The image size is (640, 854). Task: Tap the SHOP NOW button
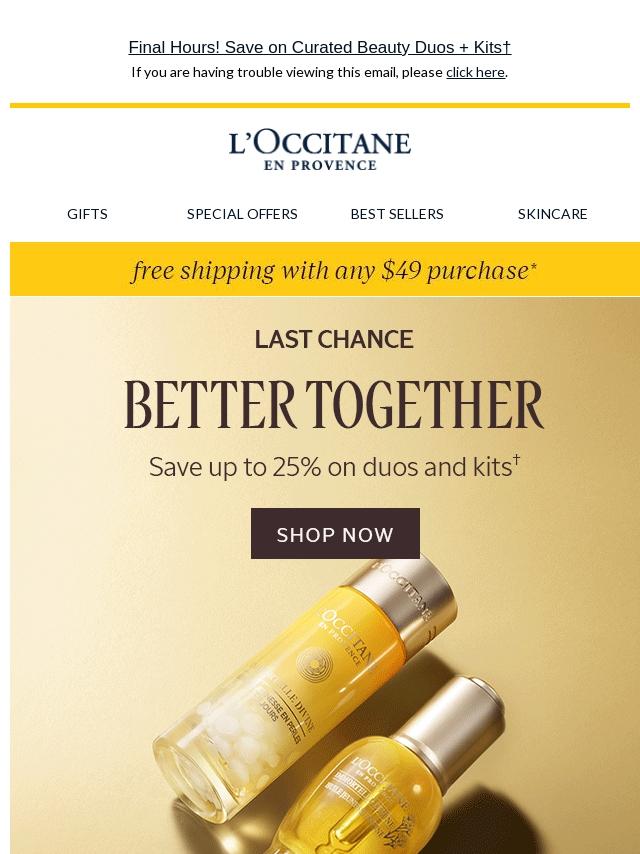(335, 534)
